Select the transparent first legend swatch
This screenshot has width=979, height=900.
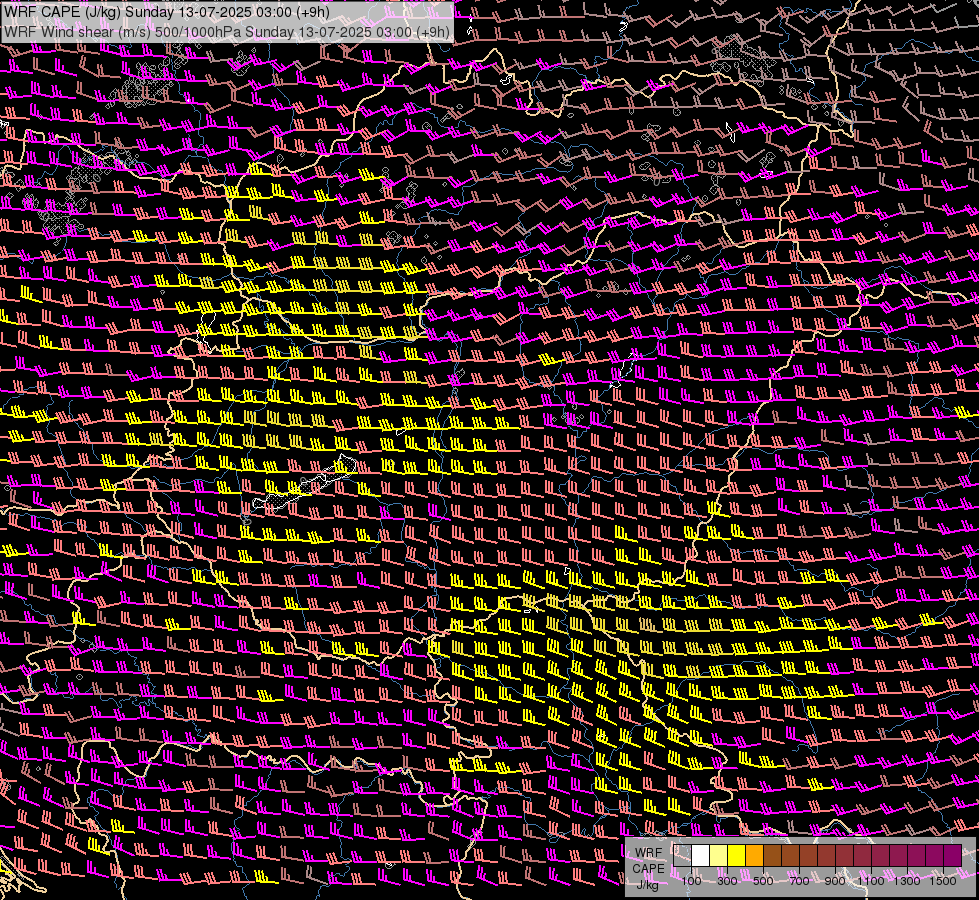(682, 856)
